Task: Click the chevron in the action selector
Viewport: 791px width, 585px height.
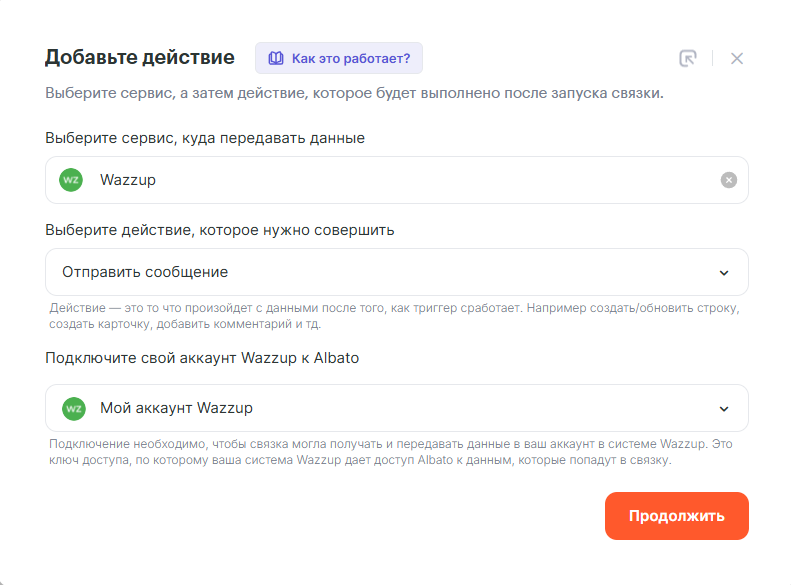Action: point(724,273)
